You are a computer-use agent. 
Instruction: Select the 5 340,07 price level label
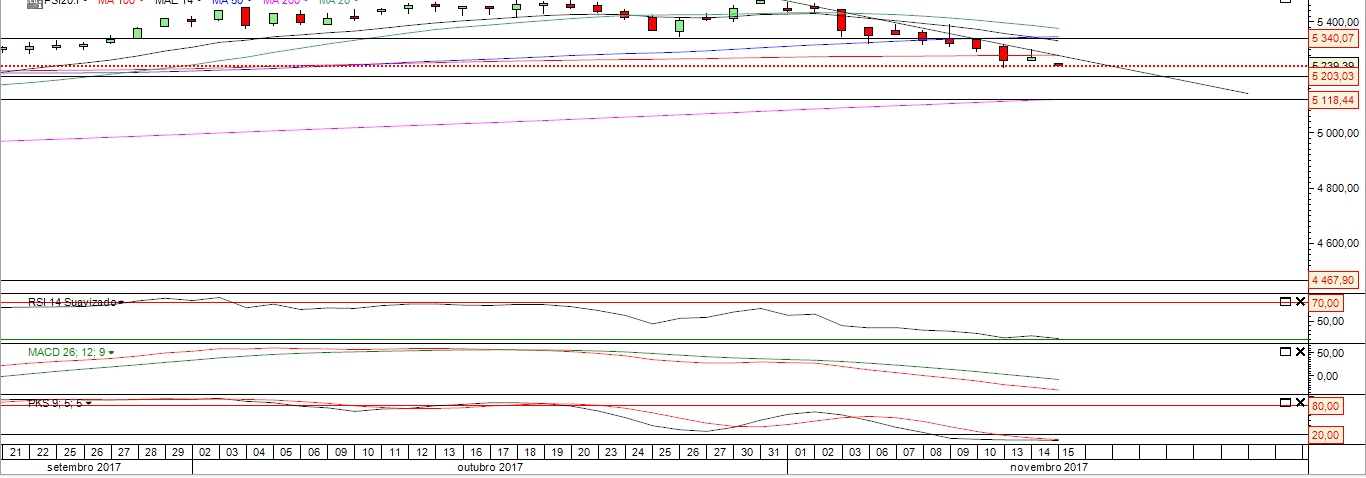[x=1334, y=38]
